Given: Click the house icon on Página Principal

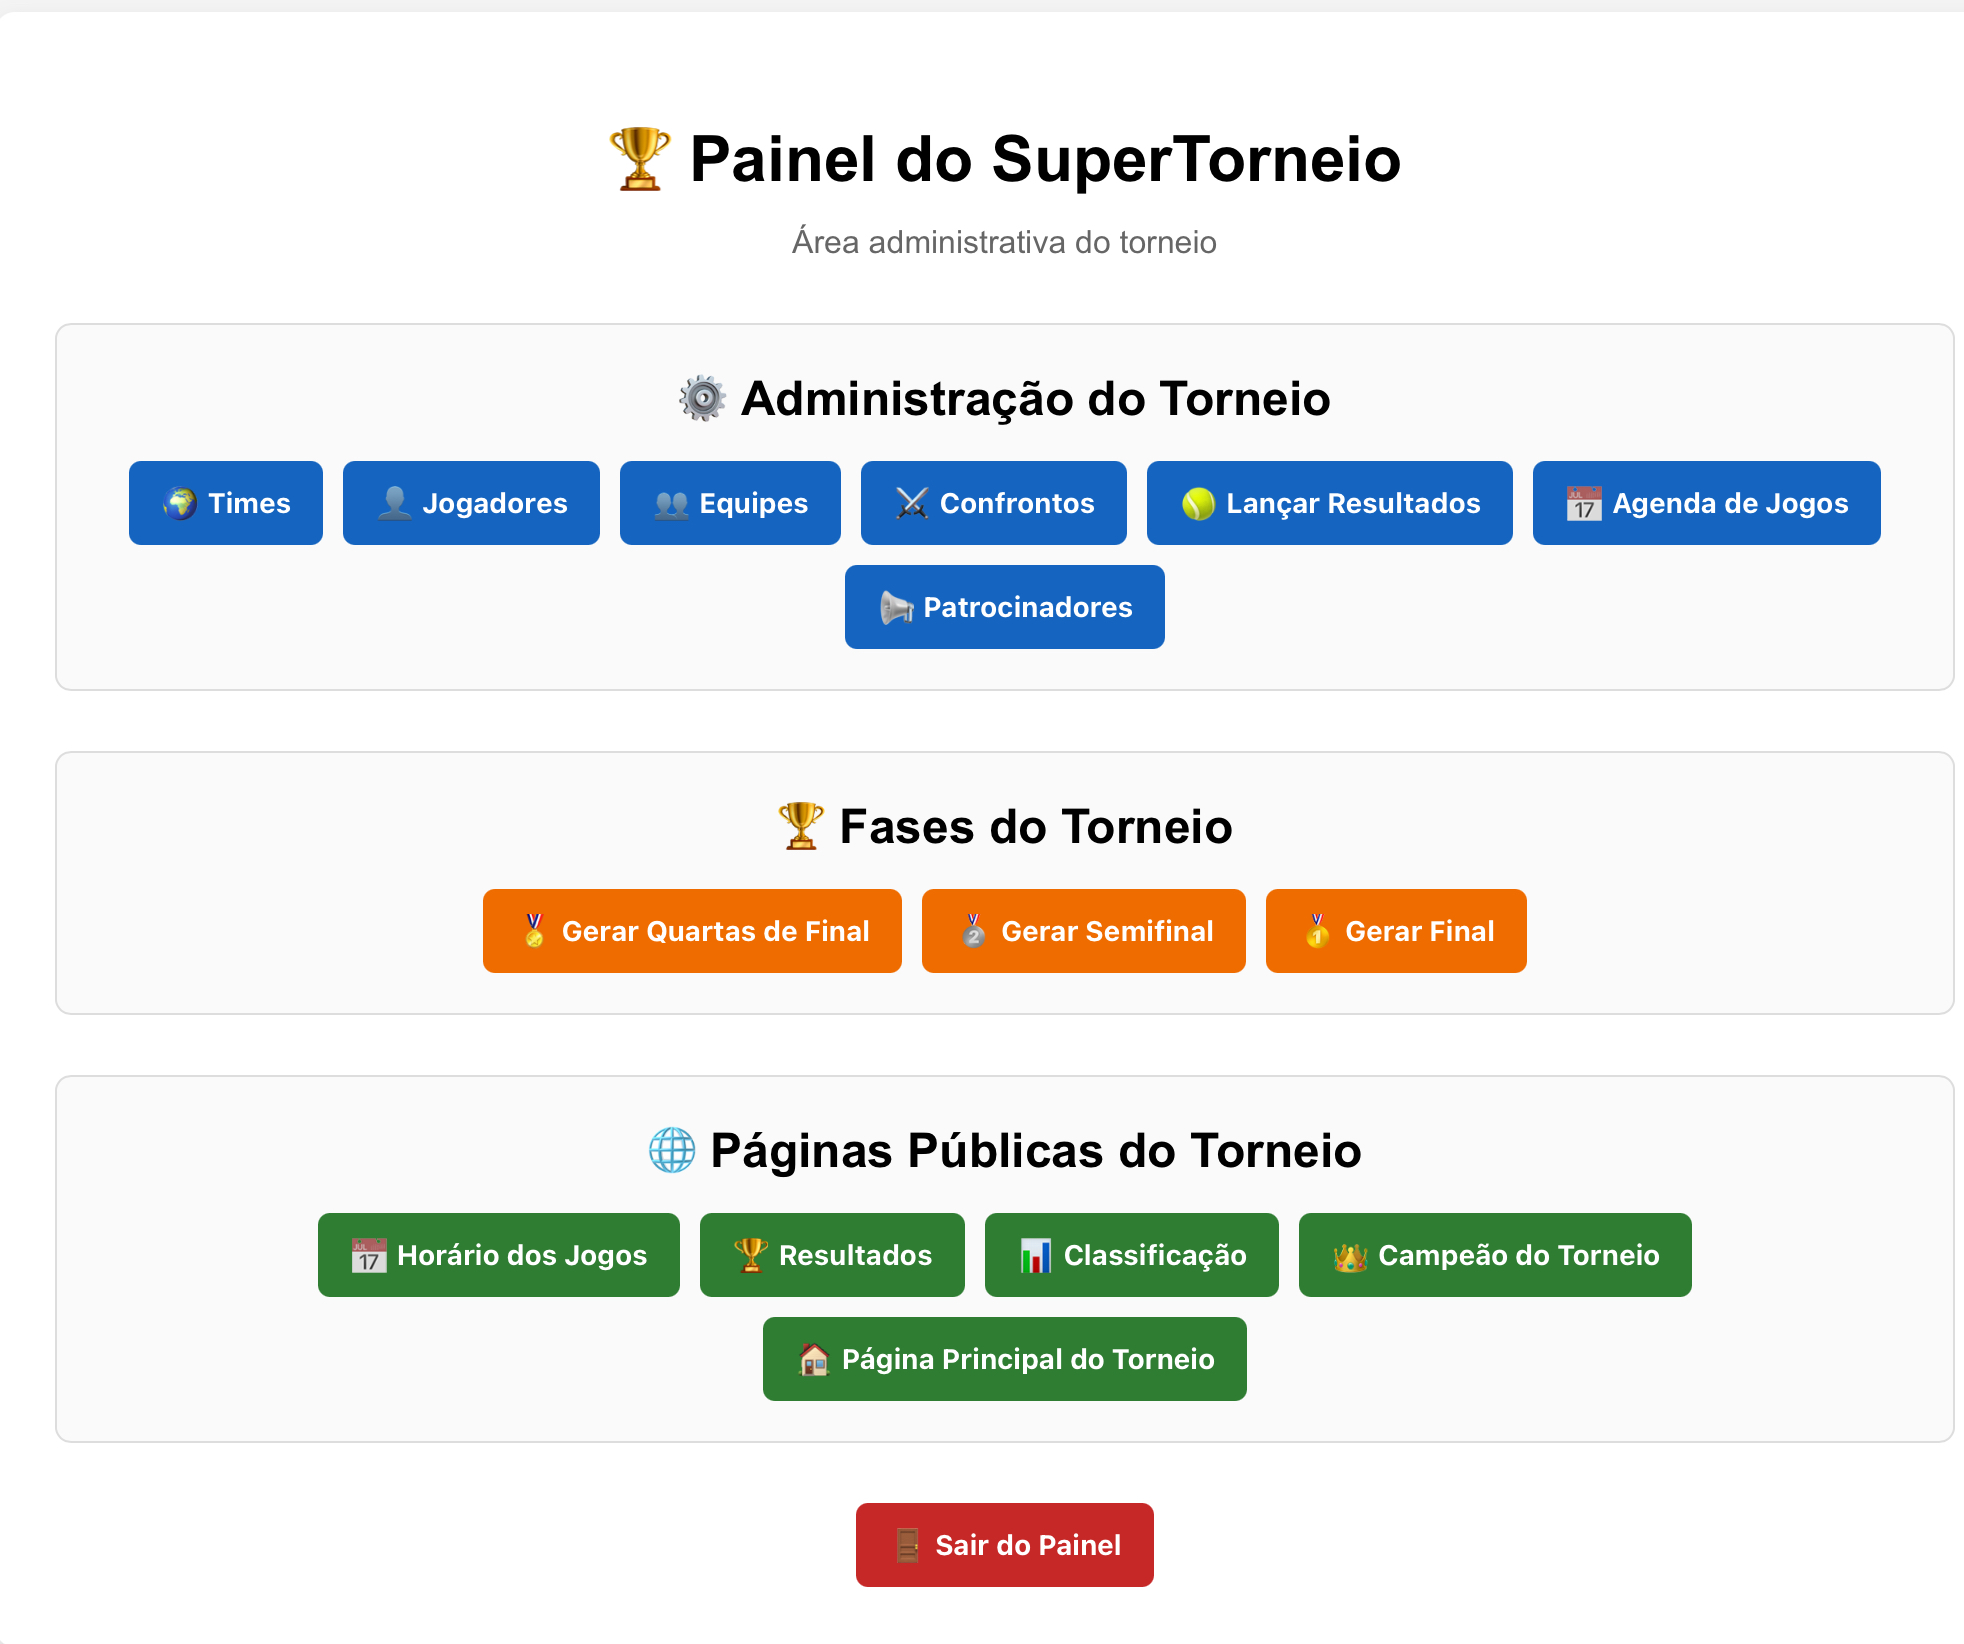Looking at the screenshot, I should click(x=814, y=1360).
